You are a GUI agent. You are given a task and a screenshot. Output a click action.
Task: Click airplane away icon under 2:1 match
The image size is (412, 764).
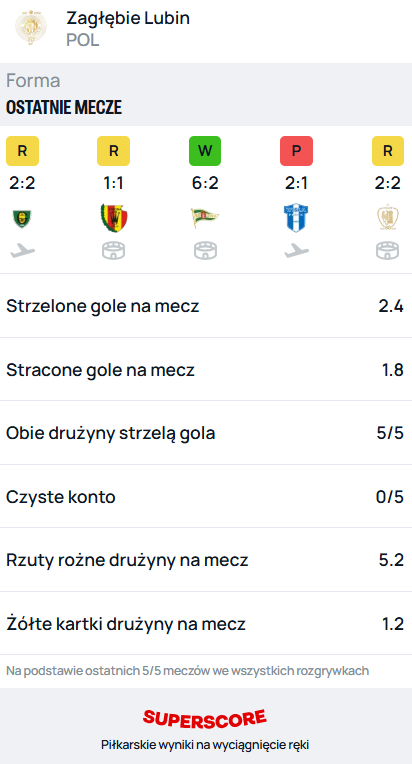[x=297, y=251]
